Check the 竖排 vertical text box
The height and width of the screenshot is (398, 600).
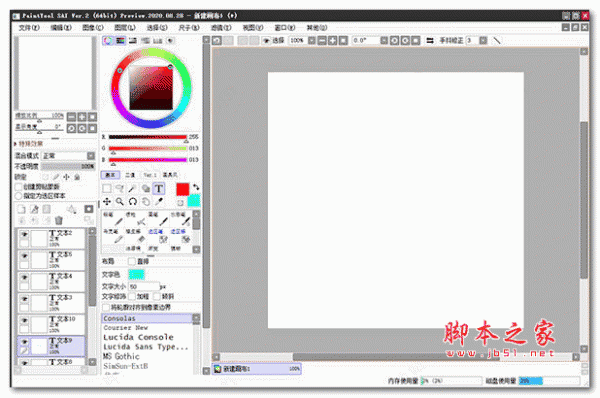click(x=132, y=261)
